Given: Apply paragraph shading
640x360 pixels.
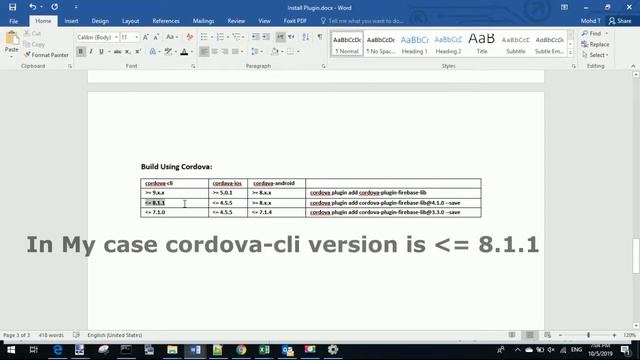Looking at the screenshot, I should pos(275,51).
